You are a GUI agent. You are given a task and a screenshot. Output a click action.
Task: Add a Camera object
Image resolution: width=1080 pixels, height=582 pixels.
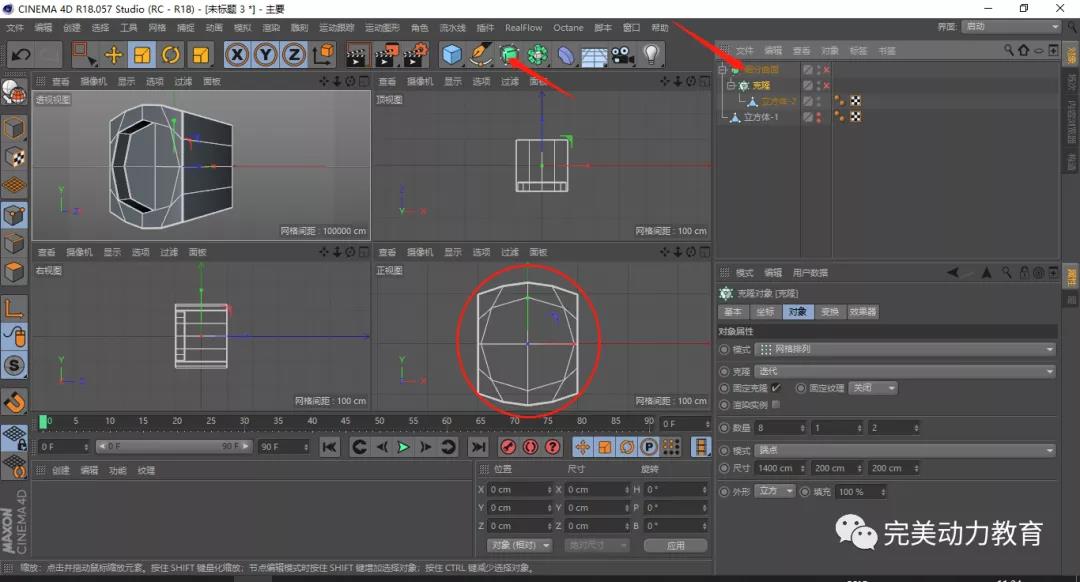pyautogui.click(x=623, y=54)
